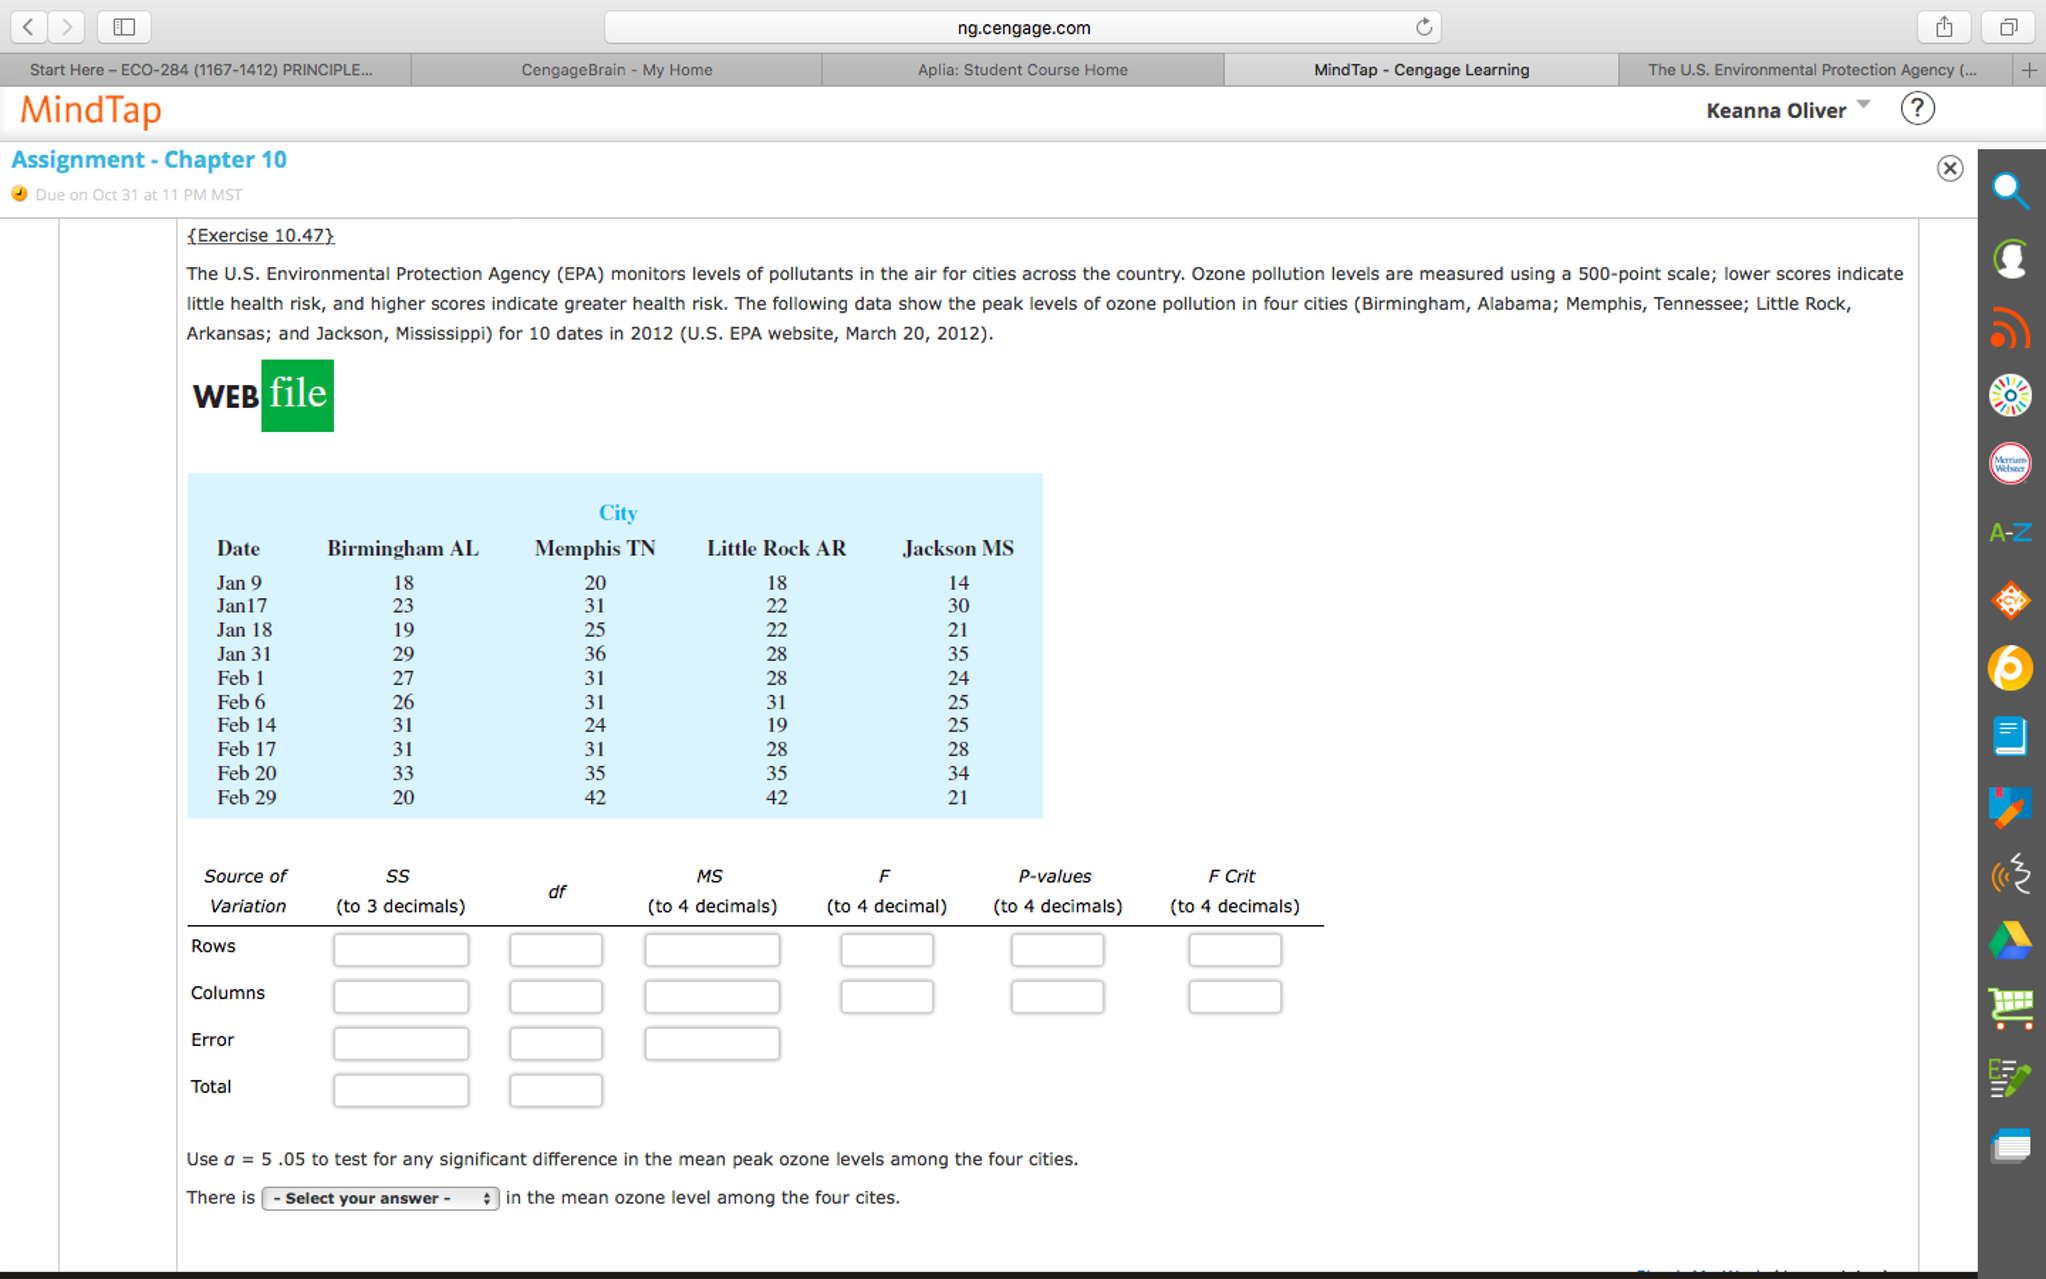
Task: Open Merriam-Webster dictionary icon
Action: pyautogui.click(x=2010, y=464)
